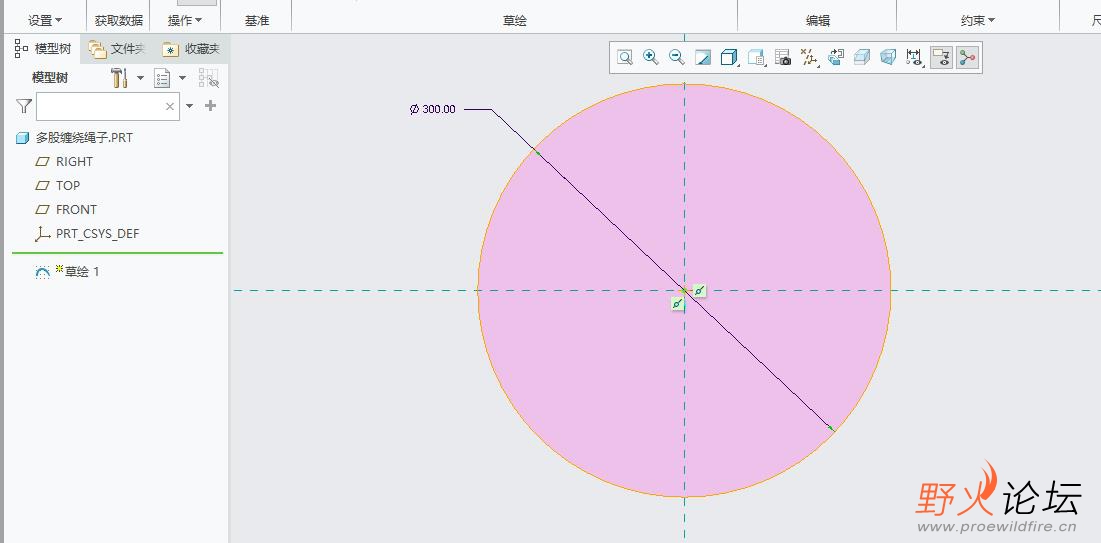The height and width of the screenshot is (543, 1101).
Task: Open the 设置 group dropdown
Action: [x=45, y=20]
